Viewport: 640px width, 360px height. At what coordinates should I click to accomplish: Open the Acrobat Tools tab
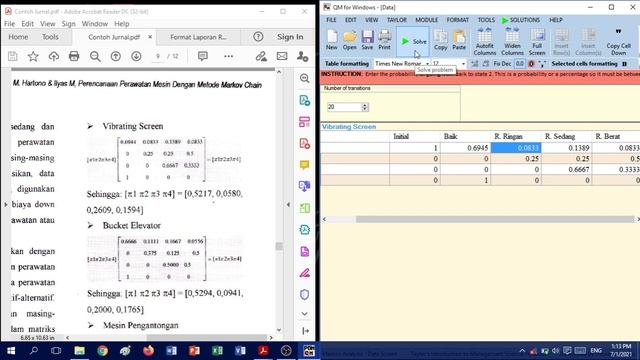pyautogui.click(x=50, y=37)
